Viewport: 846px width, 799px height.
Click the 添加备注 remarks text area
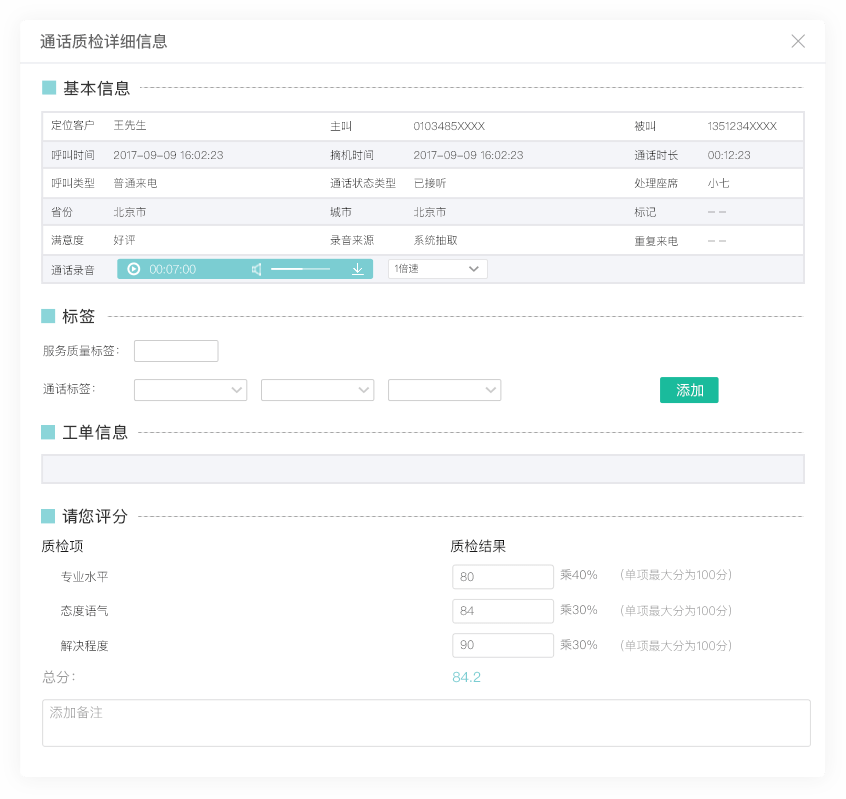426,723
